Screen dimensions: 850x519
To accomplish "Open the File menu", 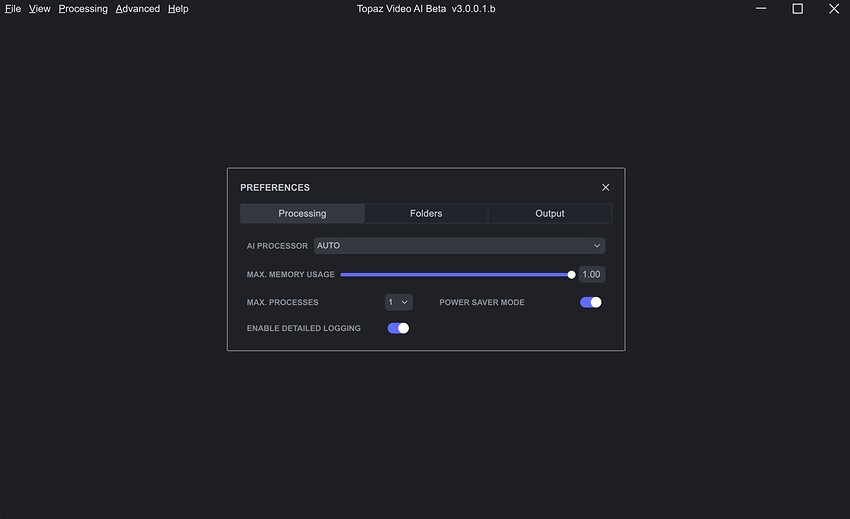I will click(x=12, y=9).
